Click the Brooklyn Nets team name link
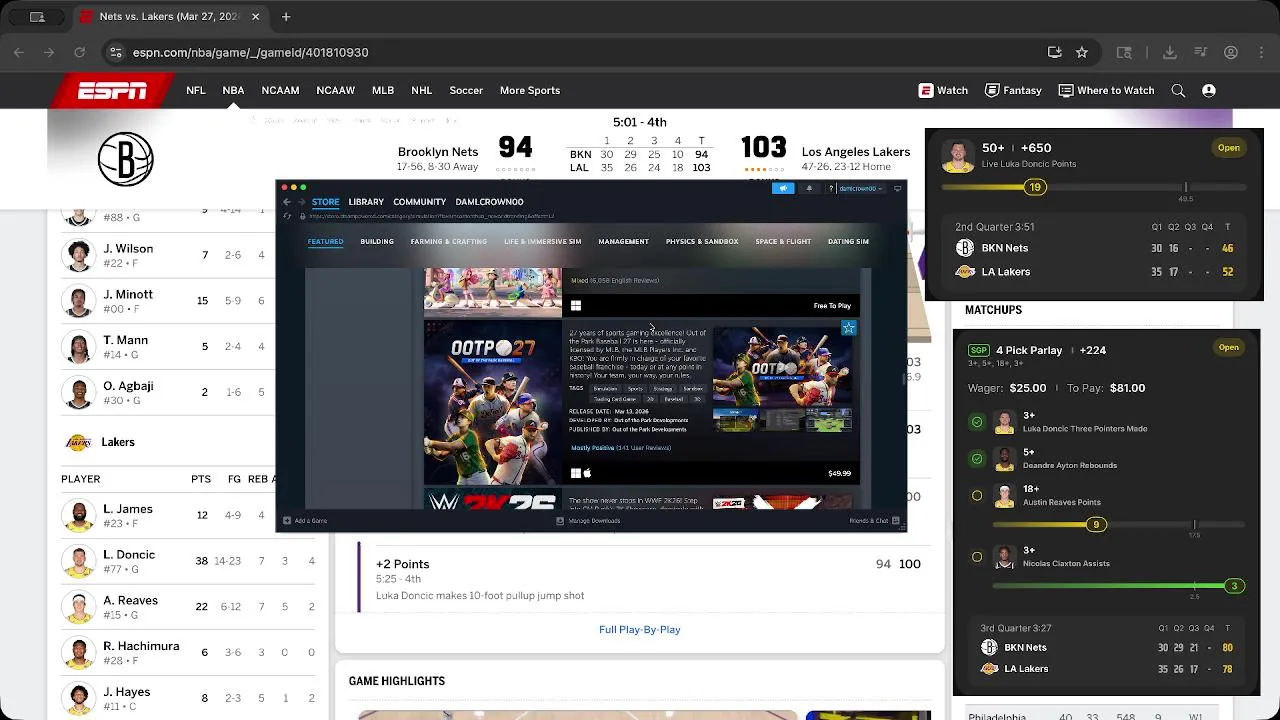 pos(438,152)
